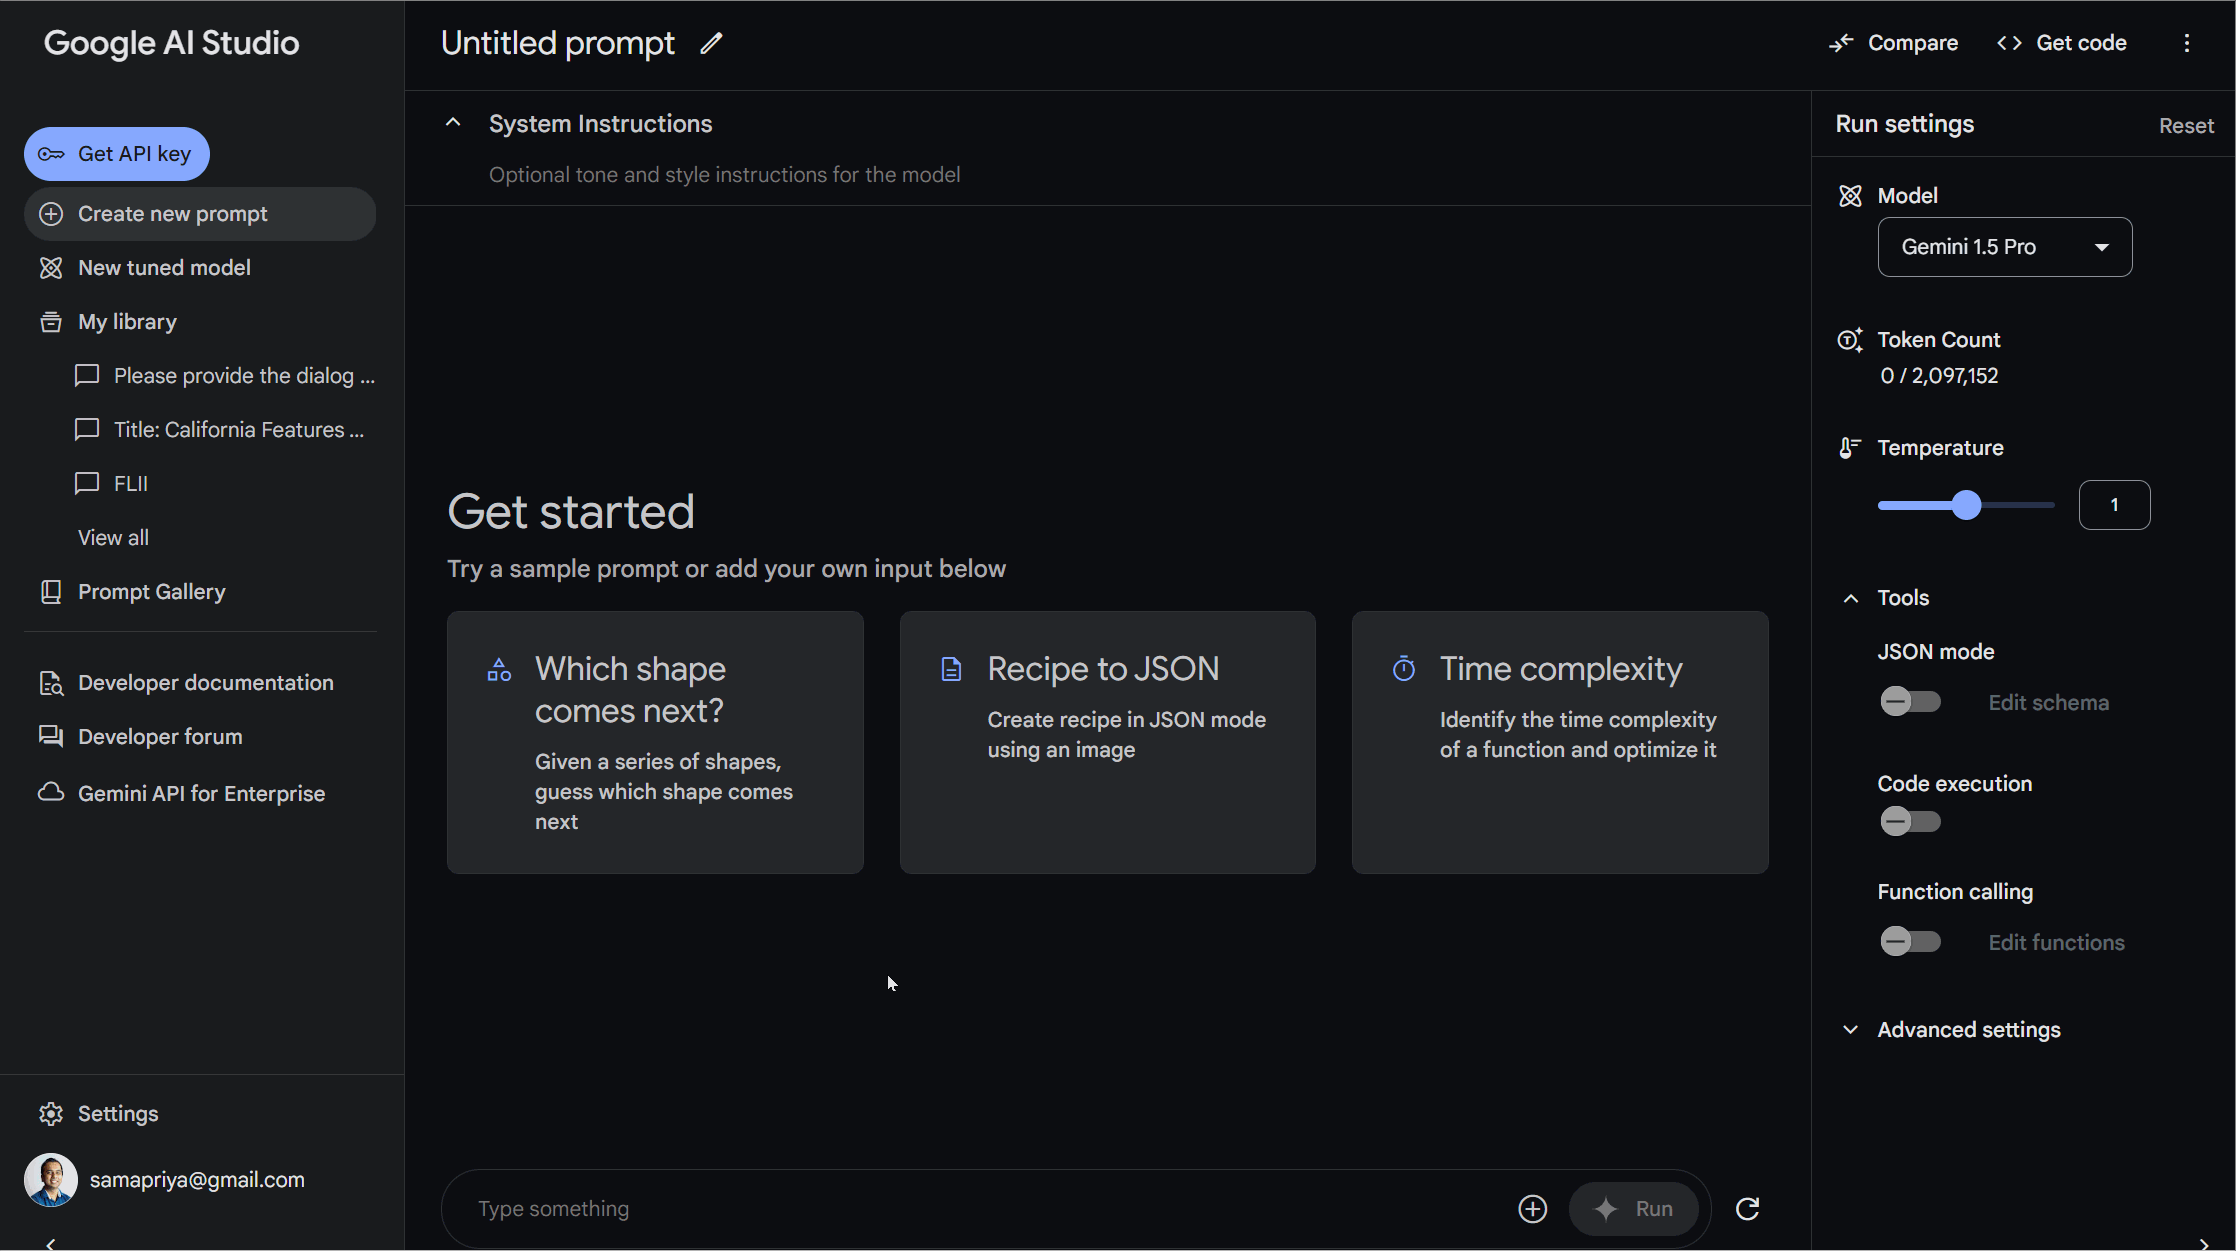
Task: Click View all under My library
Action: pyautogui.click(x=114, y=538)
